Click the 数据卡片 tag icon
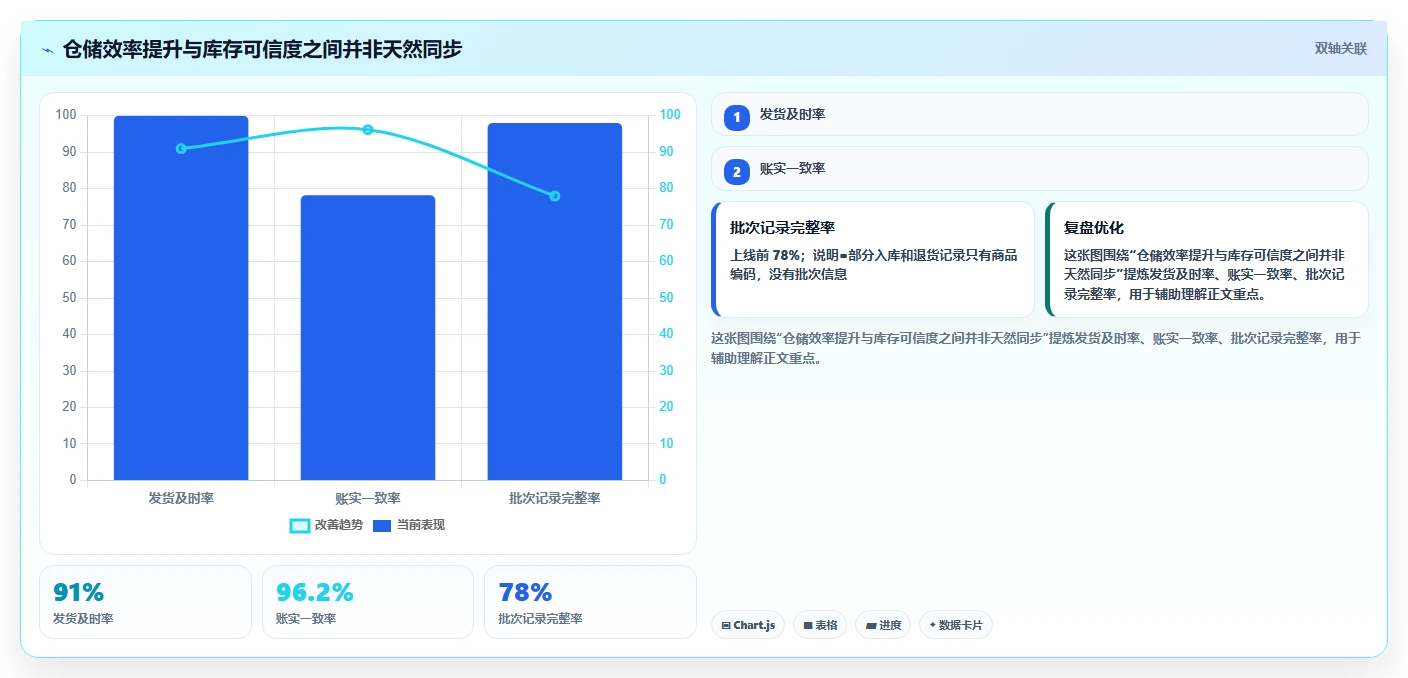Screen dimensions: 1408x678 tap(933, 625)
